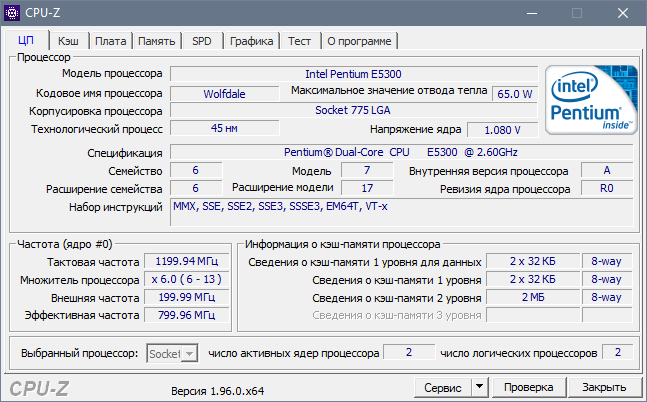Minimize the CPU-Z window
The image size is (647, 402).
[x=530, y=13]
